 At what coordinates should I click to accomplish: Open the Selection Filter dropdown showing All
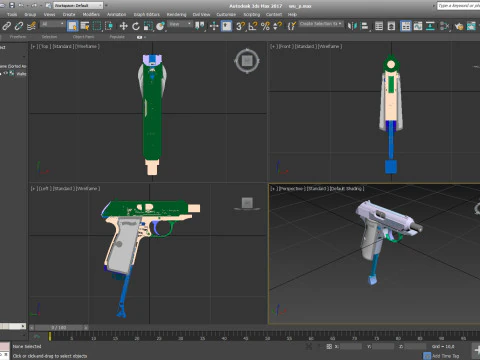52,24
